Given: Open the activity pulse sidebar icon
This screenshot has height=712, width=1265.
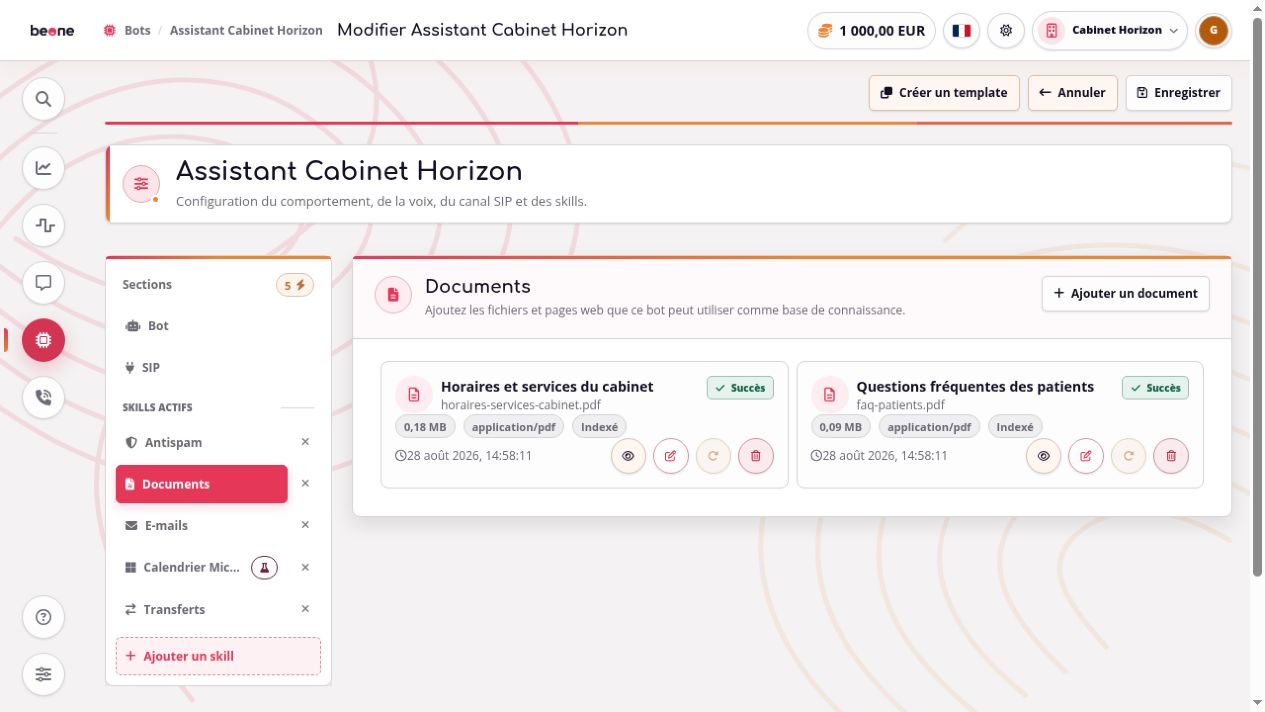Looking at the screenshot, I should click(x=43, y=225).
